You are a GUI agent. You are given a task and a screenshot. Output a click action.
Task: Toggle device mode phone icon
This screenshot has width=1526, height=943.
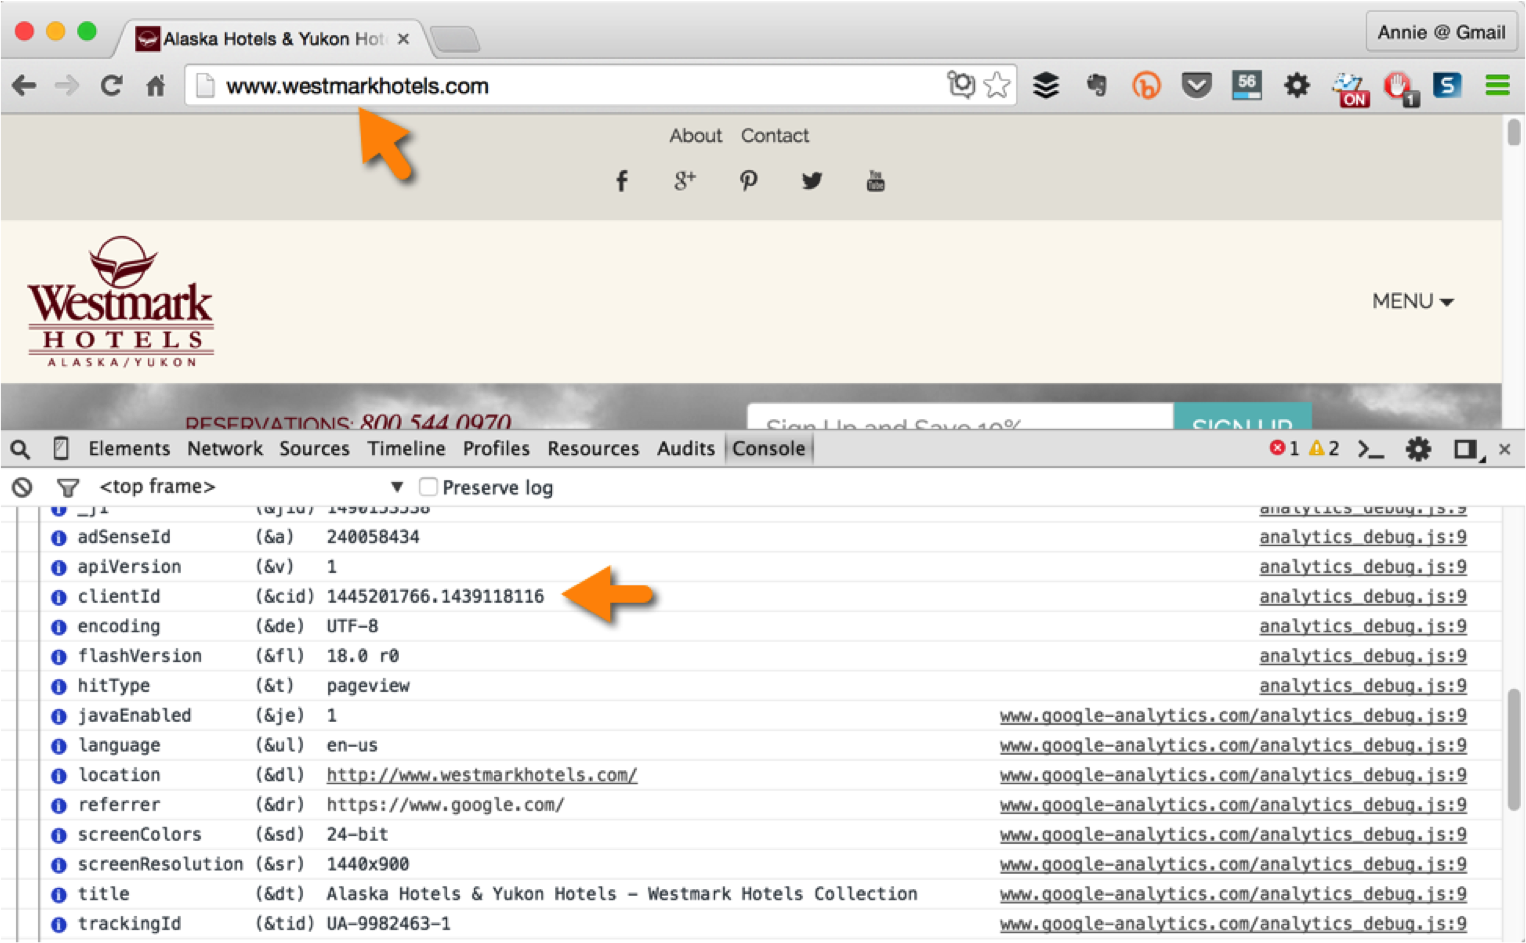(x=61, y=449)
